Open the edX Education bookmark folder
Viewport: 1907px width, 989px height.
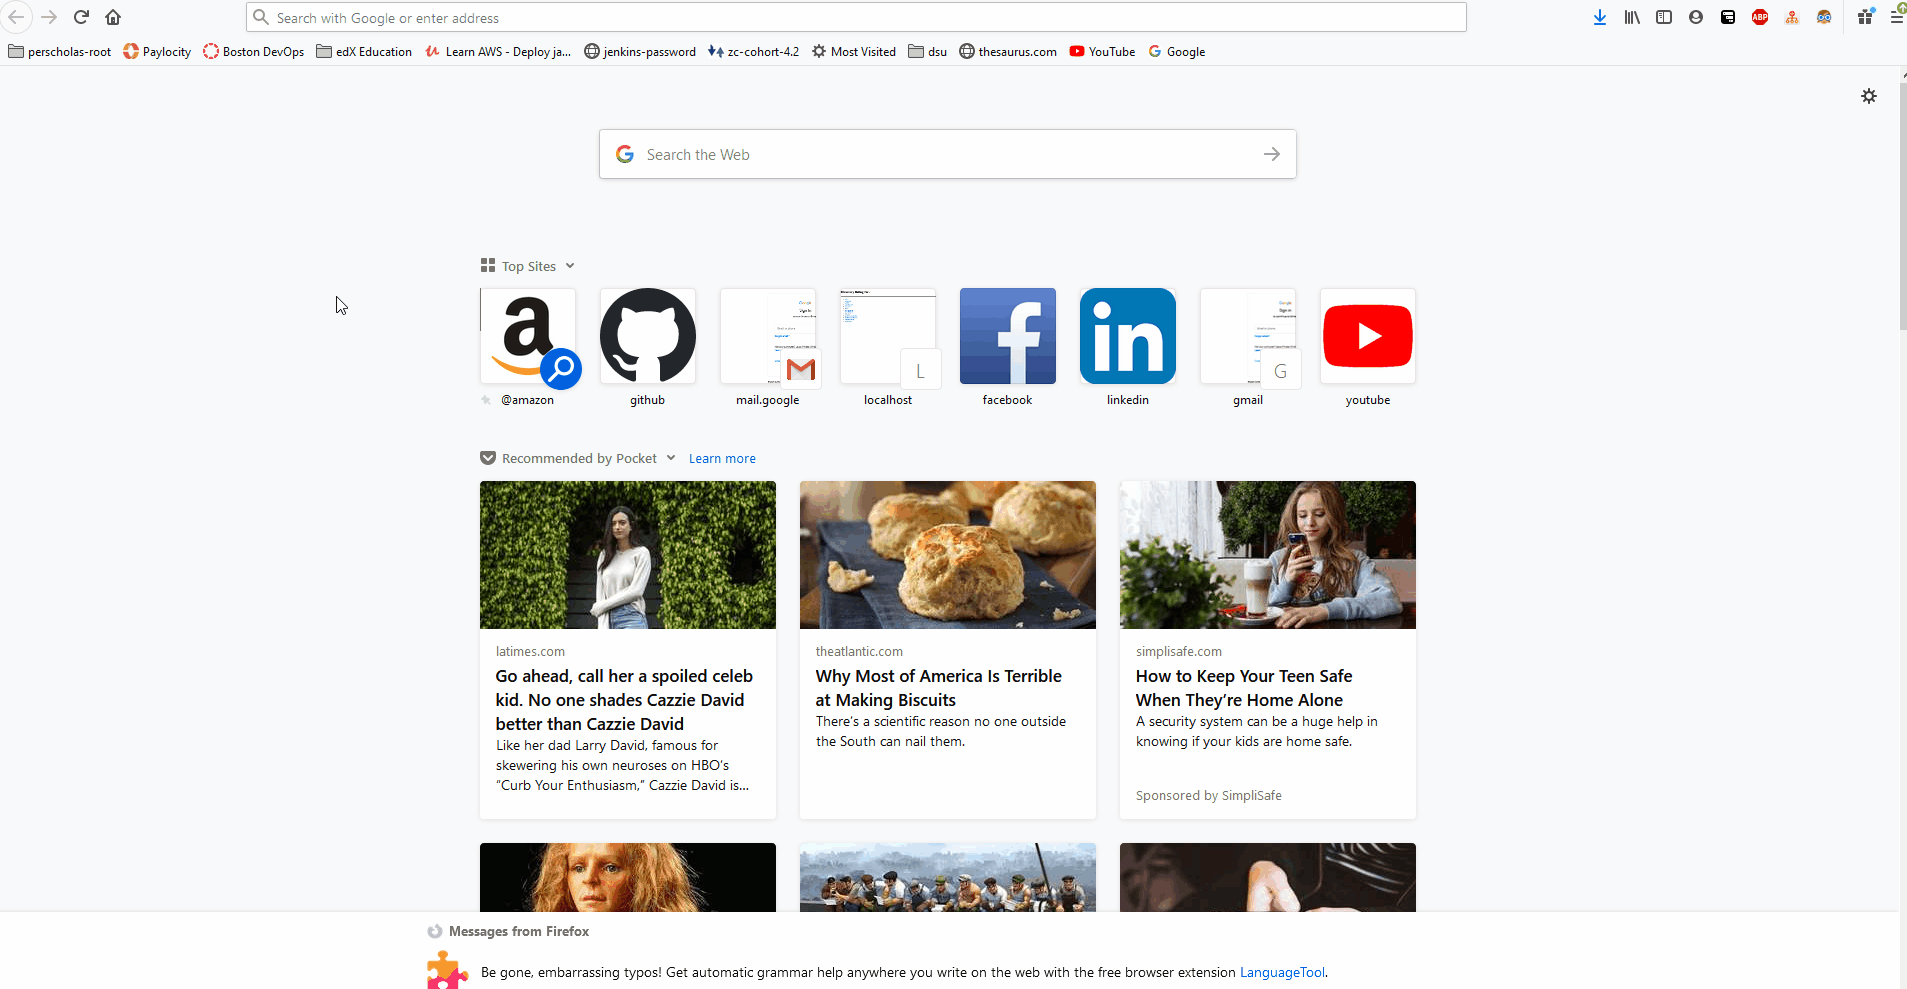[364, 52]
